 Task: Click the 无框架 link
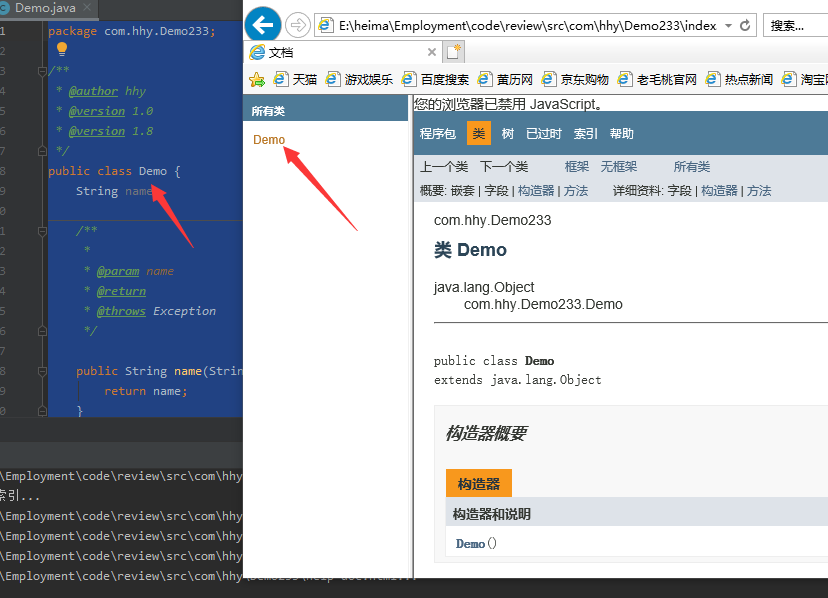tap(618, 167)
